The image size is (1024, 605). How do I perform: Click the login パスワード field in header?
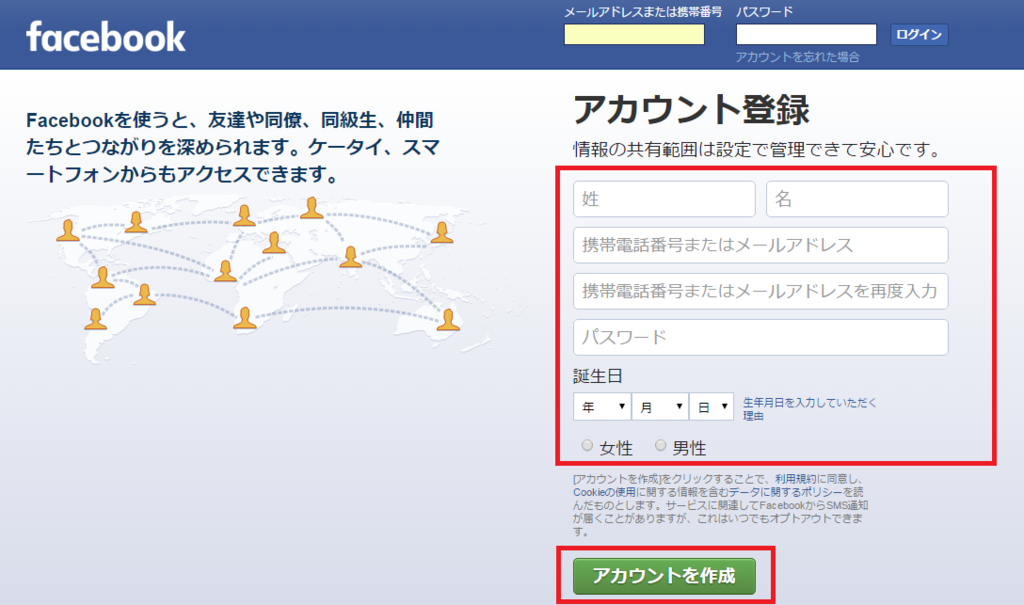[x=806, y=34]
